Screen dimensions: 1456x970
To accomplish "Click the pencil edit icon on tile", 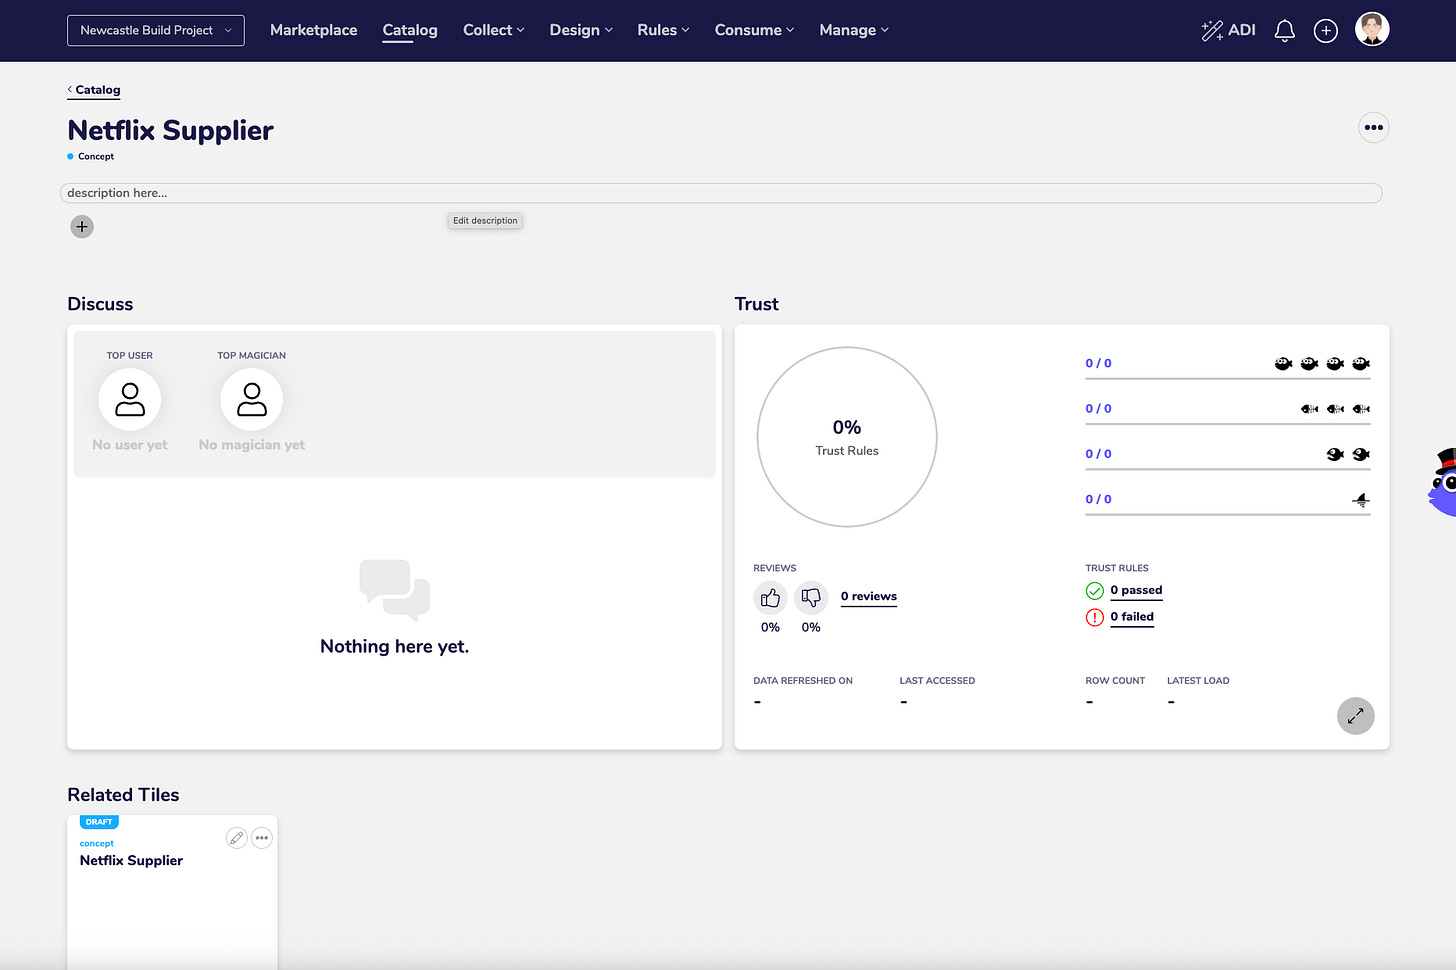I will tap(236, 838).
